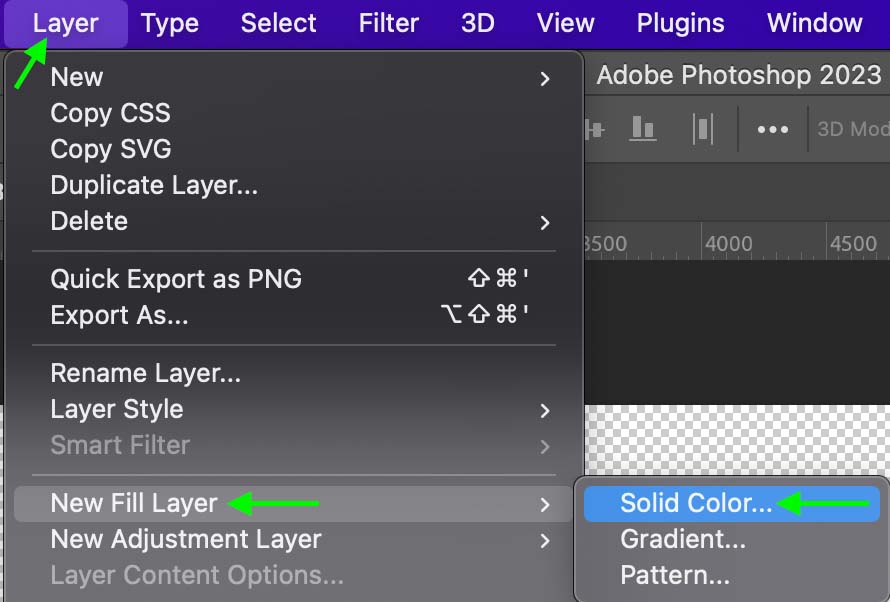Expand the New submenu arrow
890x602 pixels.
(x=545, y=78)
